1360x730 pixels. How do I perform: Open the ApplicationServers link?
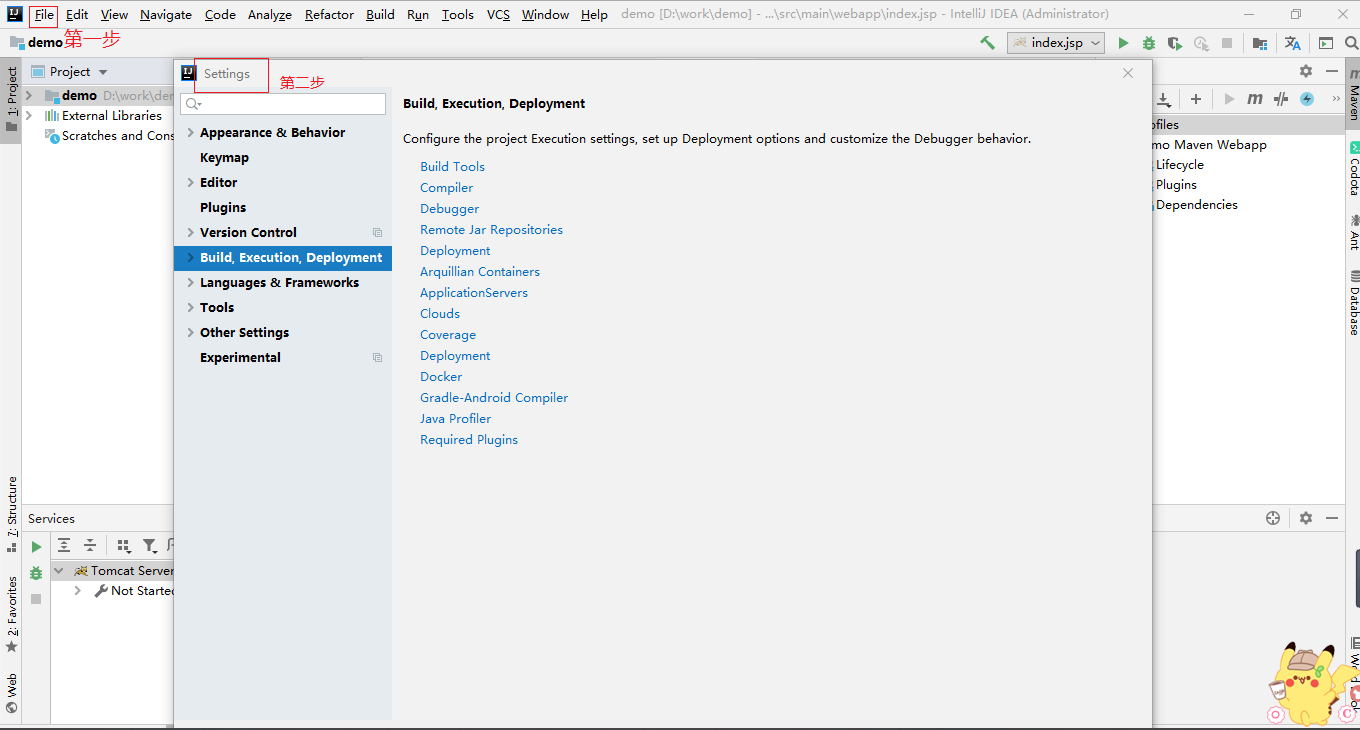(x=474, y=293)
